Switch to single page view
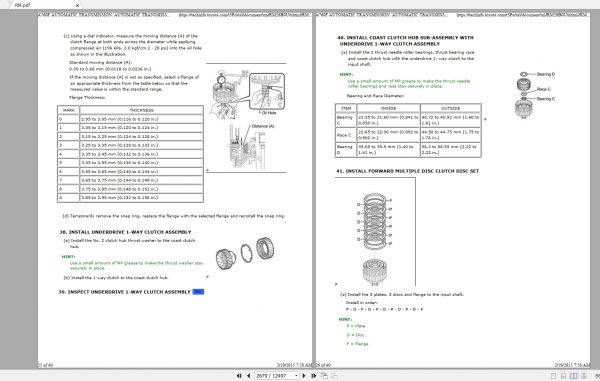Viewport: 600px width, 381px height. [553, 376]
